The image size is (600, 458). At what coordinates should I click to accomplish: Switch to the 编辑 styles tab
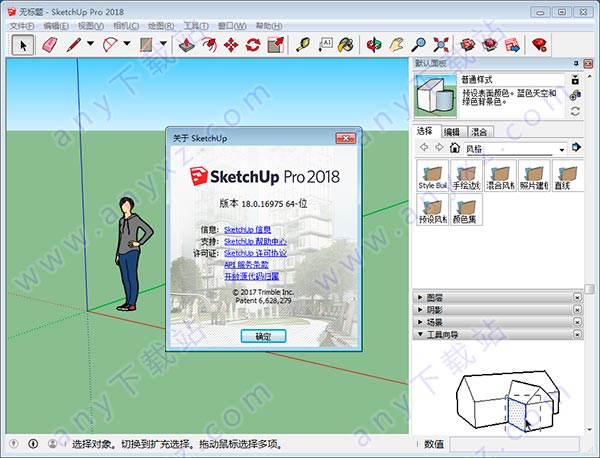[x=453, y=132]
